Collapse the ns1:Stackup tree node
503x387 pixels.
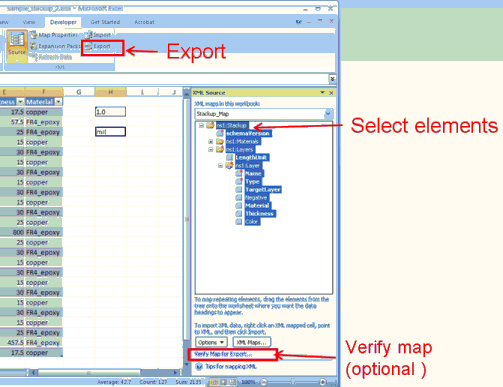coord(201,125)
